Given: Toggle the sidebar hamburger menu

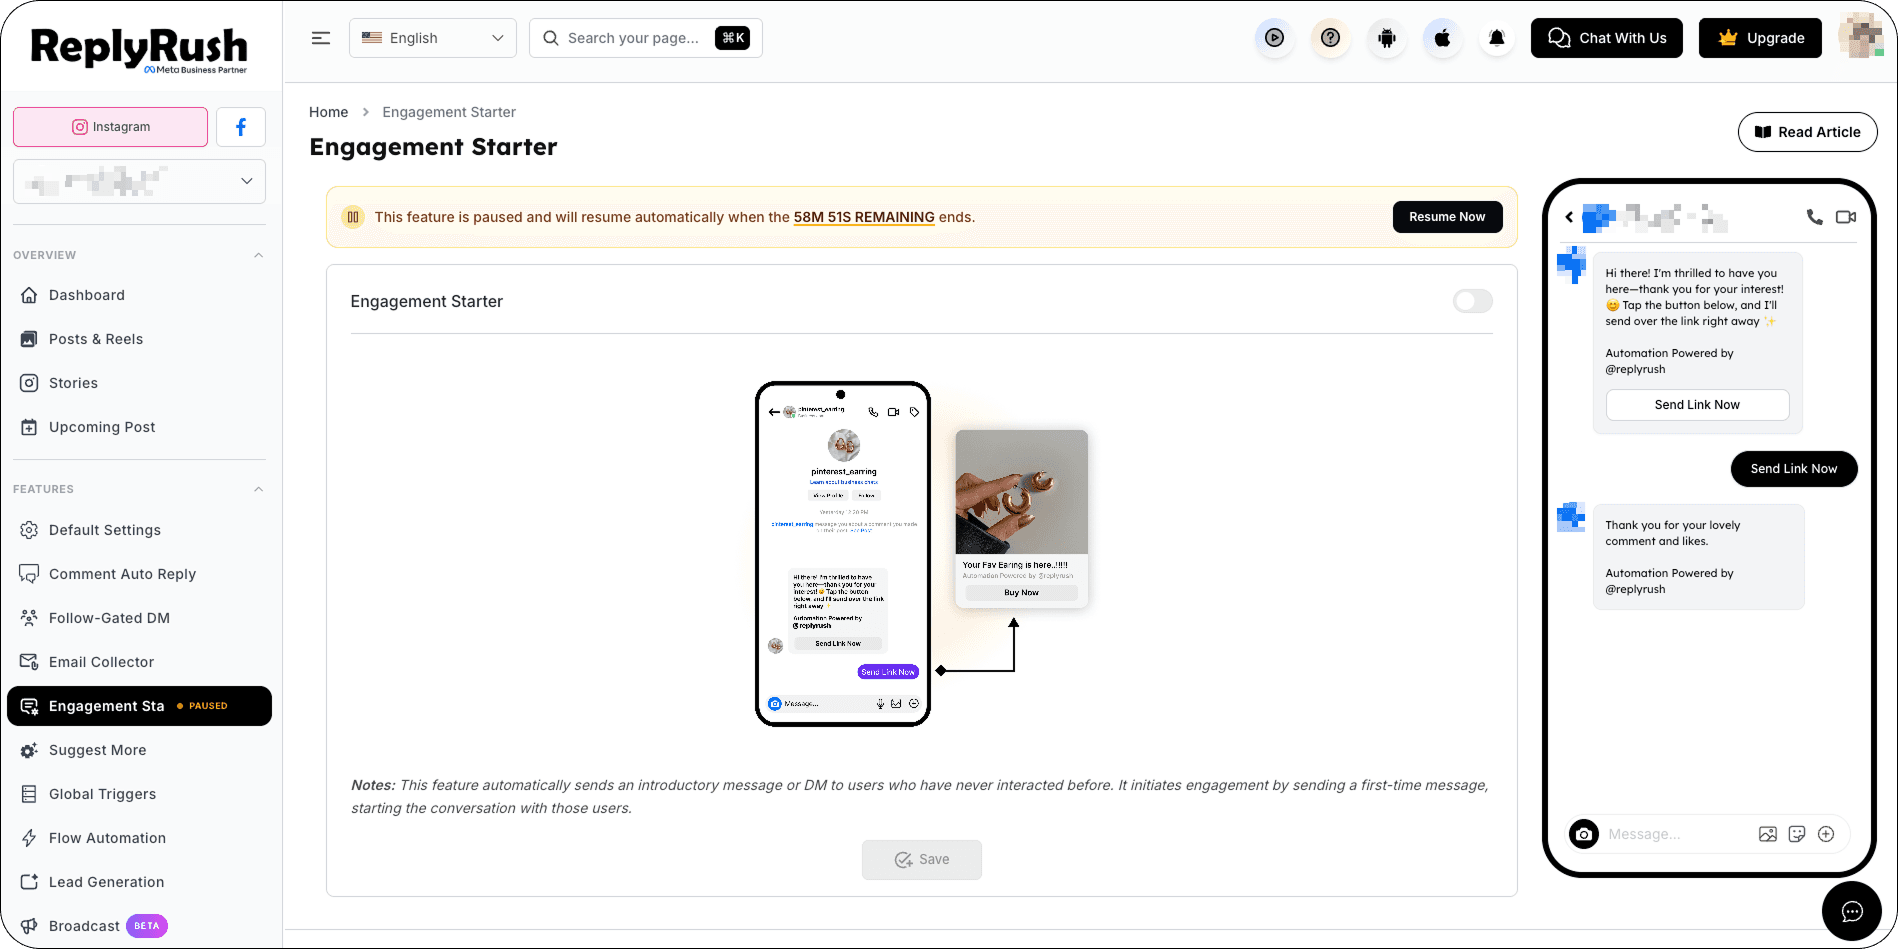Looking at the screenshot, I should tap(321, 38).
